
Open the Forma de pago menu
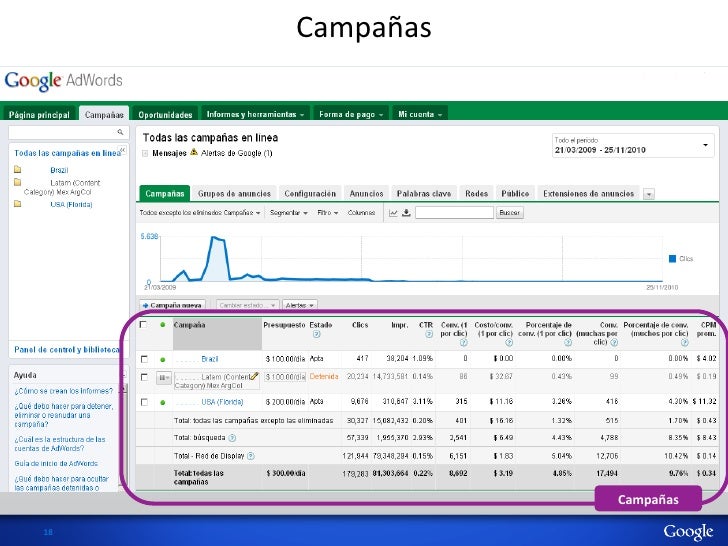(351, 114)
